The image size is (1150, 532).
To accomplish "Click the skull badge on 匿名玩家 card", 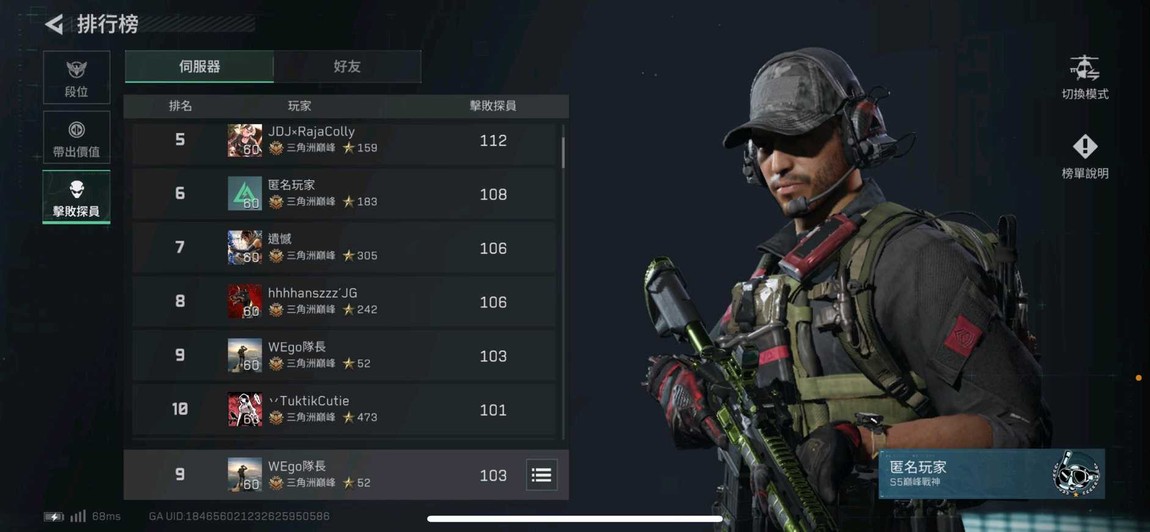I will click(x=1077, y=474).
